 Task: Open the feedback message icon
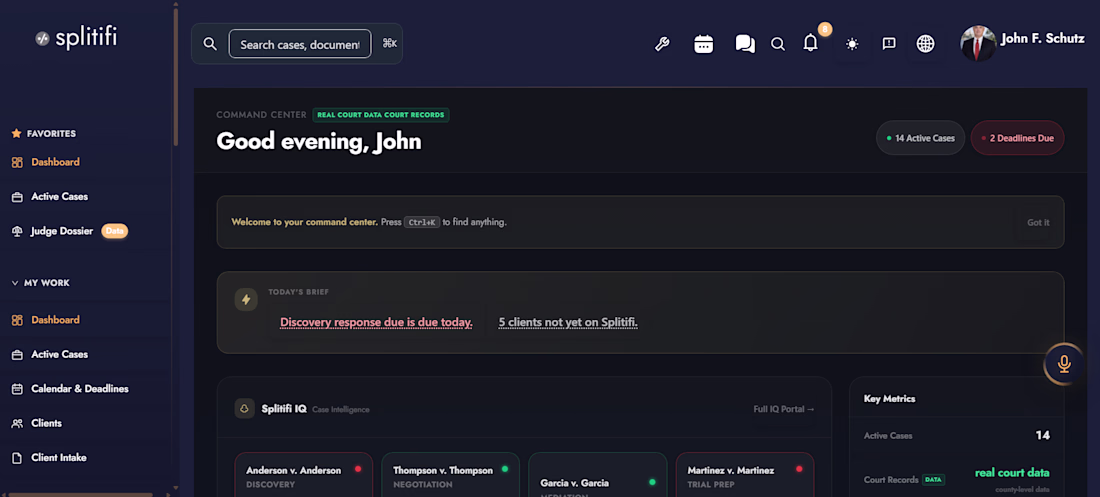point(889,44)
